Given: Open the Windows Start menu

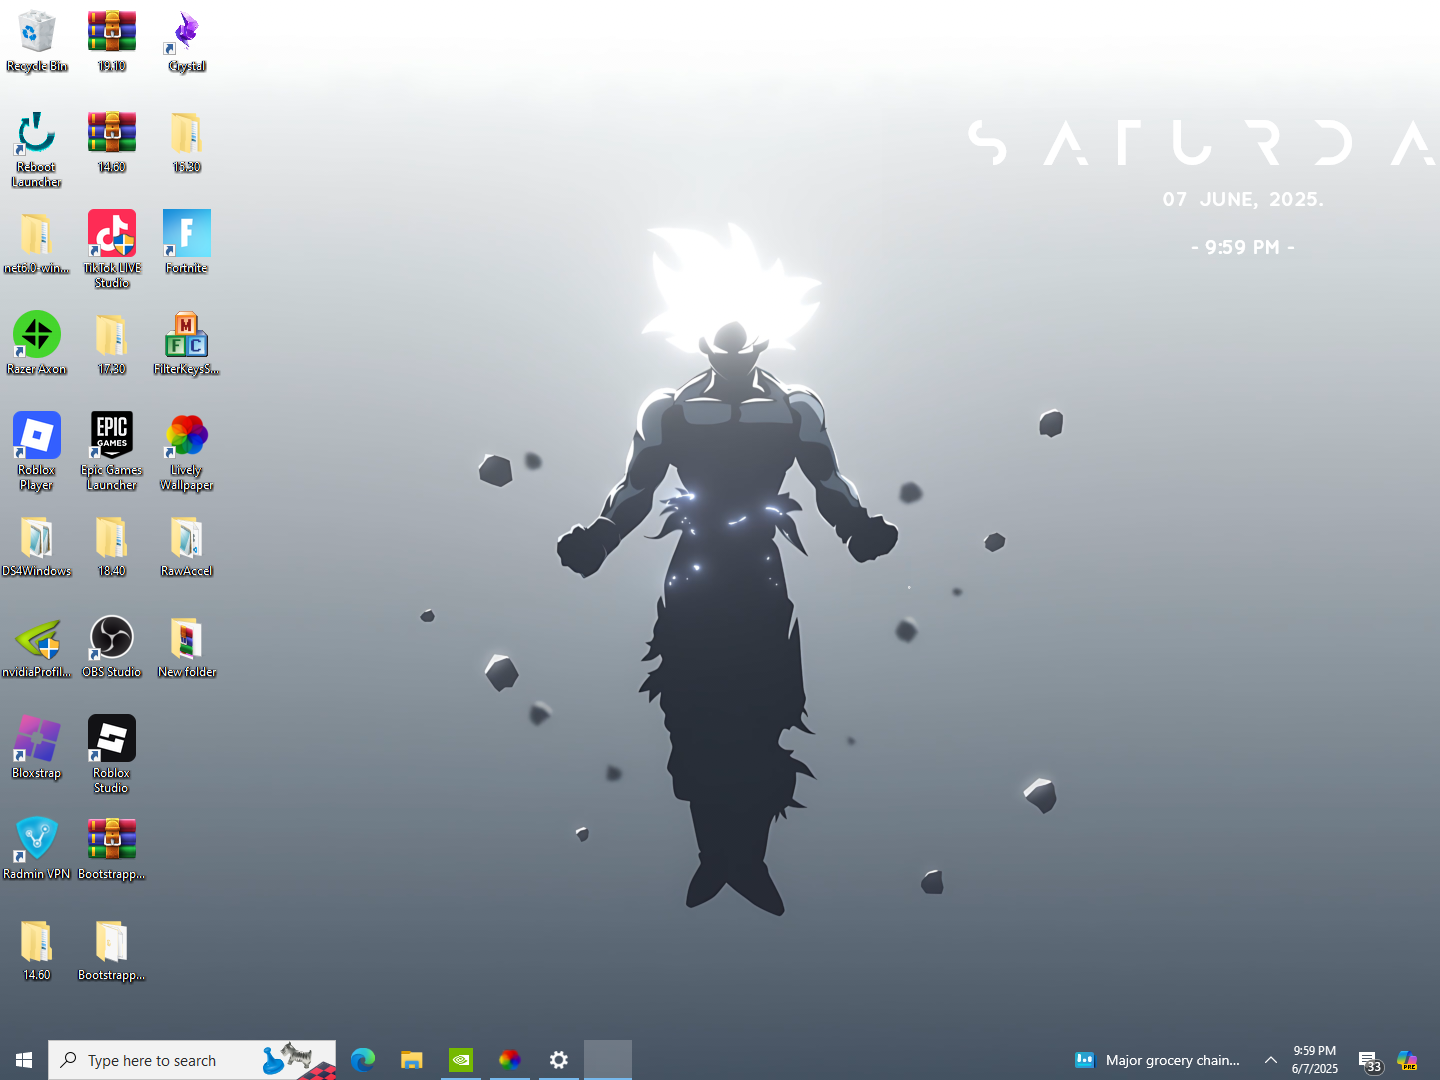Looking at the screenshot, I should coord(24,1060).
